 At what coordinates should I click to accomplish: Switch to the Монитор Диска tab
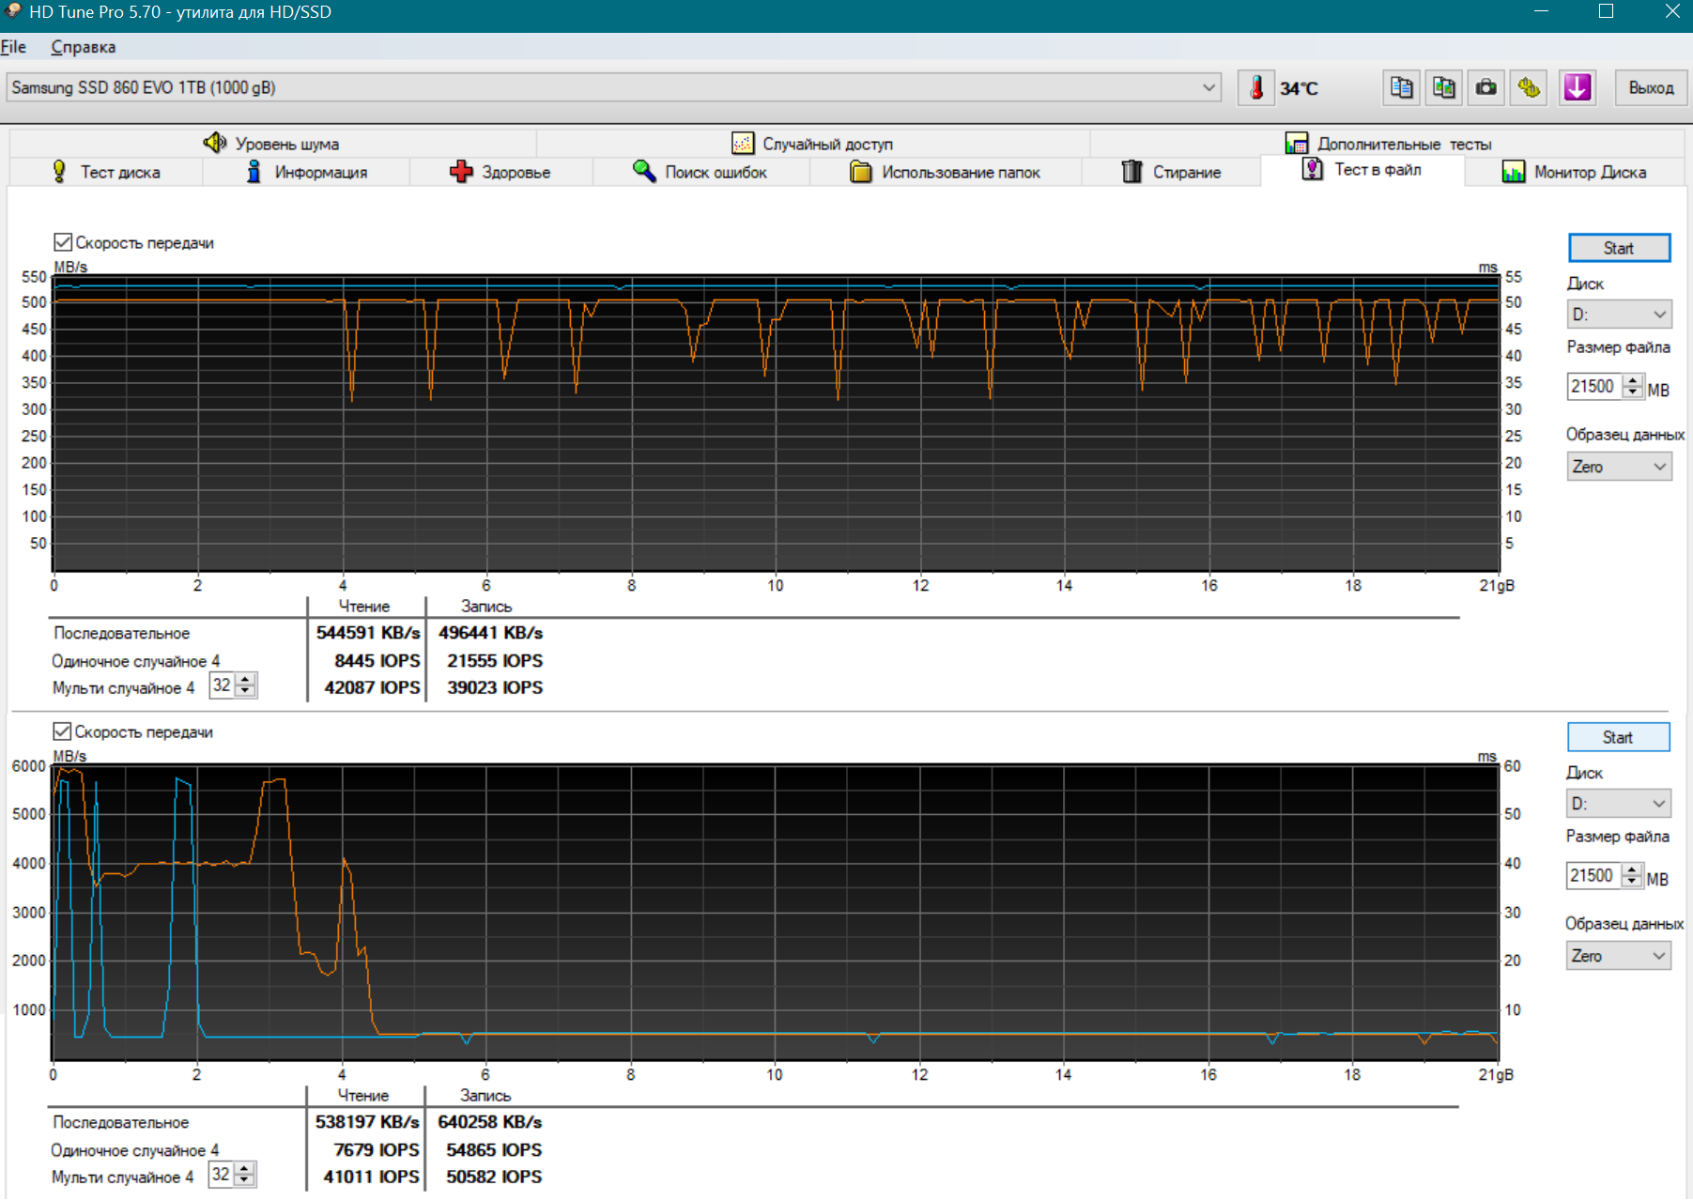coord(1574,172)
